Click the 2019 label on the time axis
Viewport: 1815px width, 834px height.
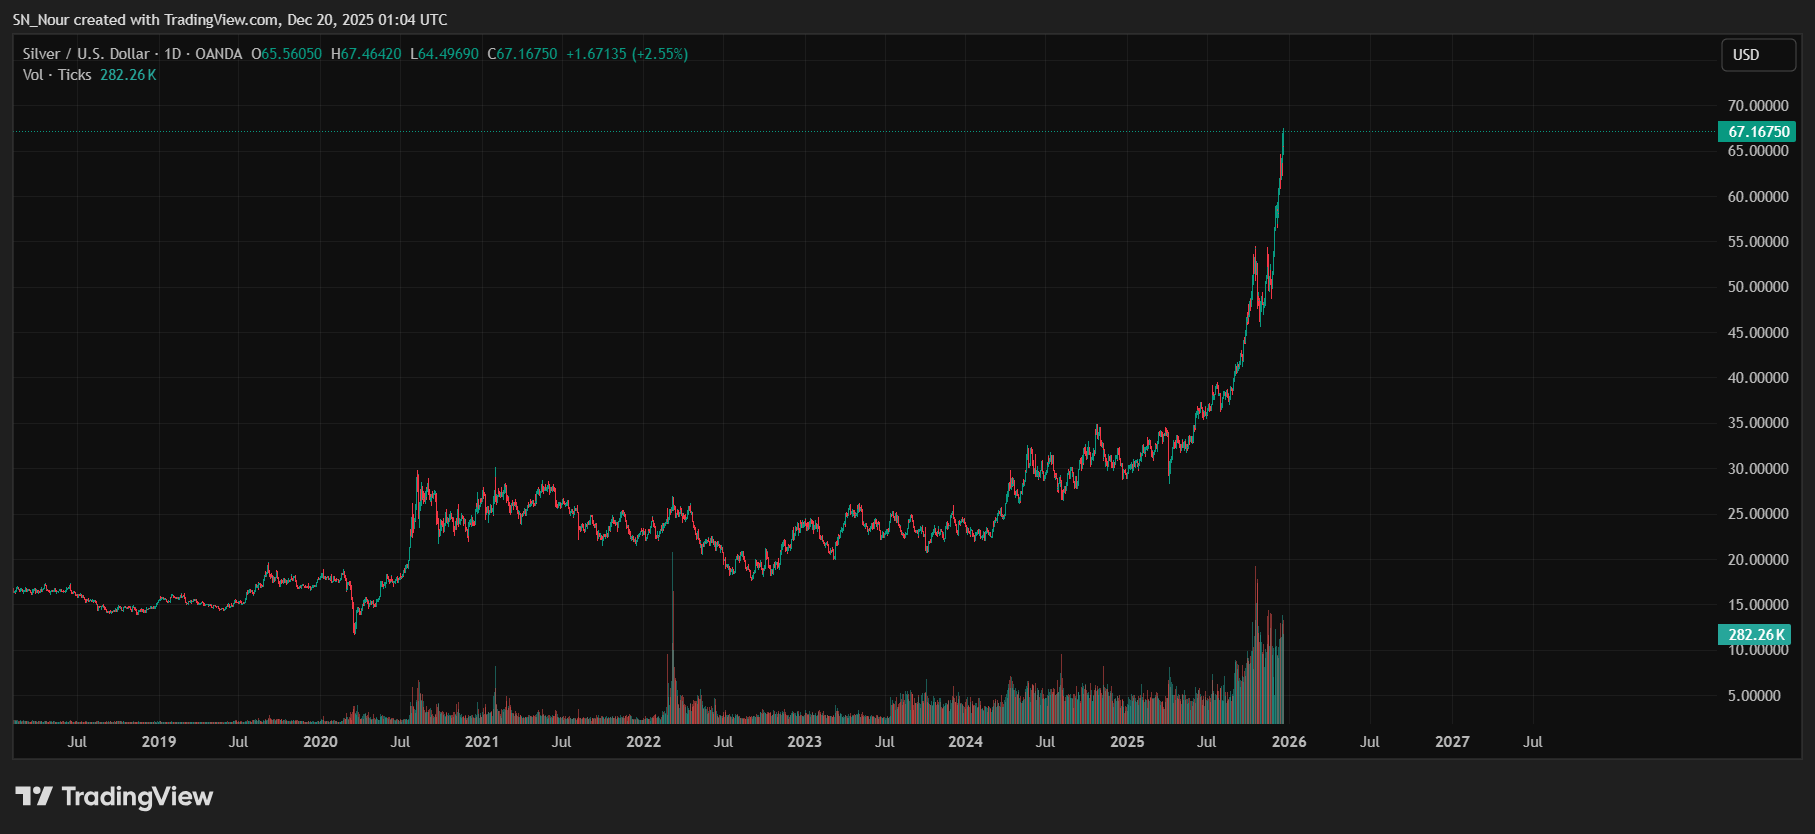pyautogui.click(x=159, y=742)
